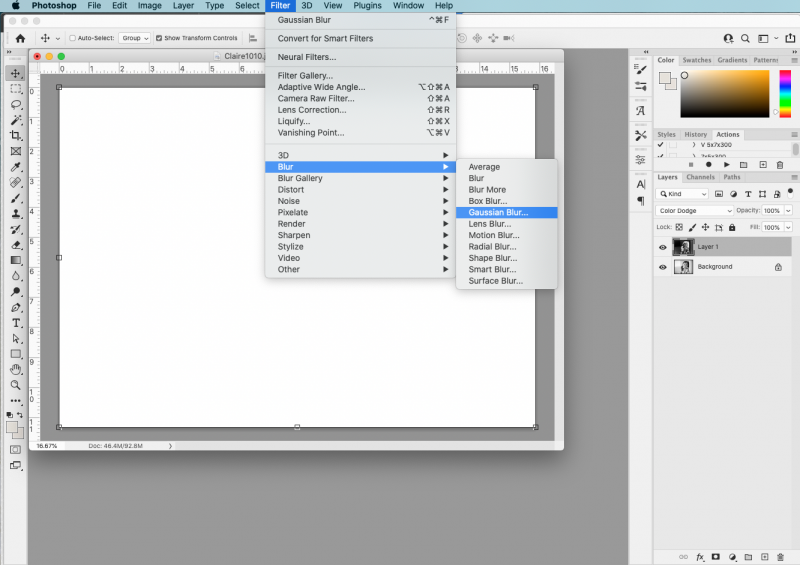
Task: Open Image menu in menu bar
Action: pyautogui.click(x=149, y=6)
